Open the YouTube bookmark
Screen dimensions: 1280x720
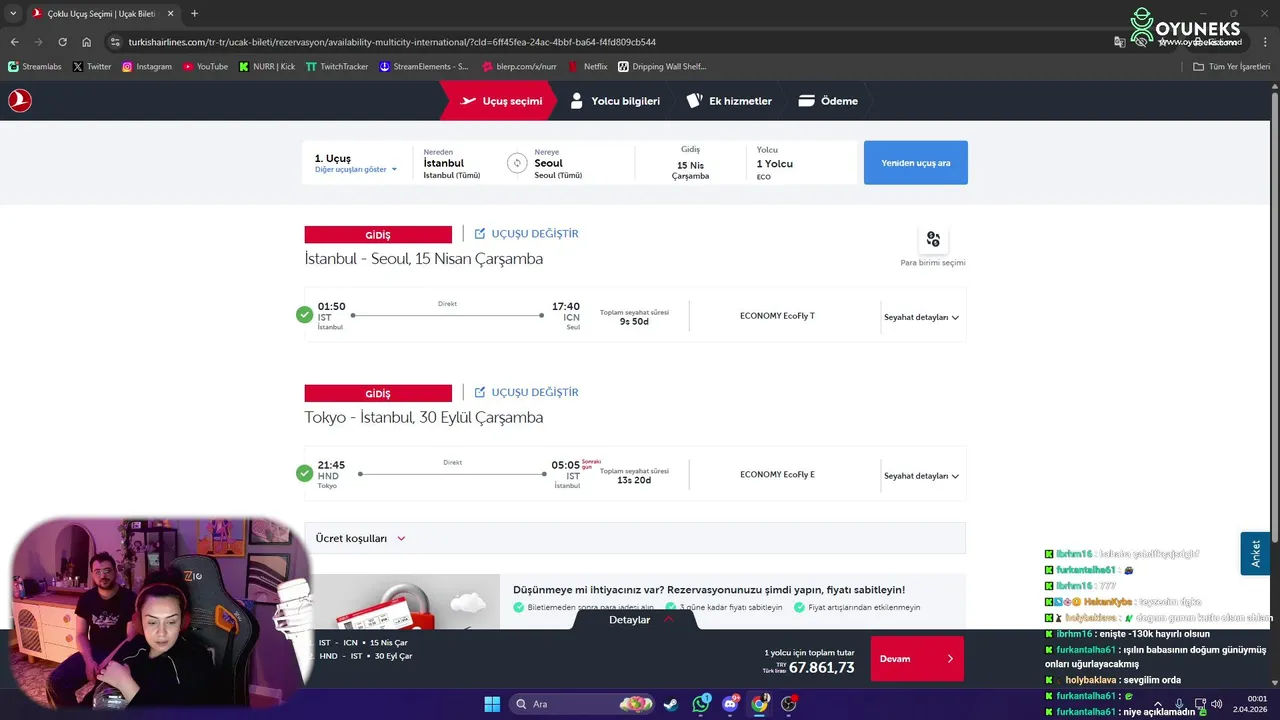(x=205, y=67)
